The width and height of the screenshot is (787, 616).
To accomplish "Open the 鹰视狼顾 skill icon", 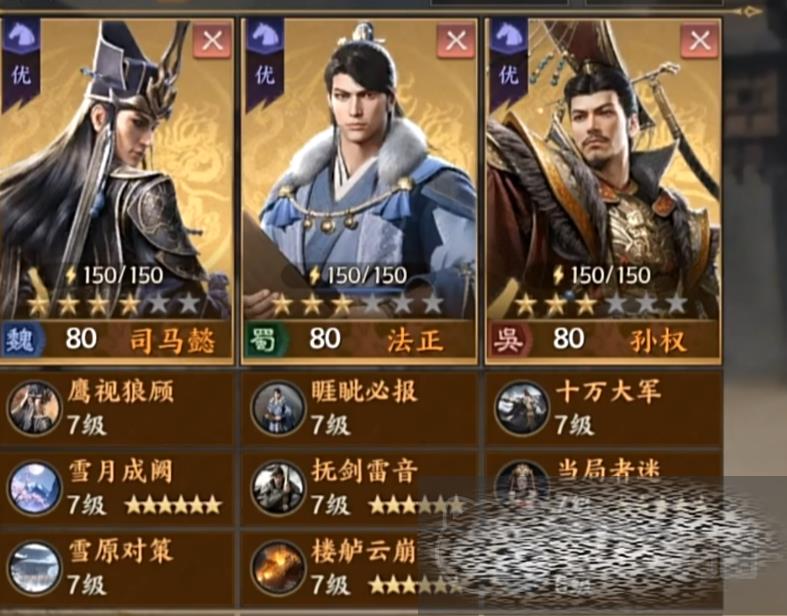I will click(35, 408).
